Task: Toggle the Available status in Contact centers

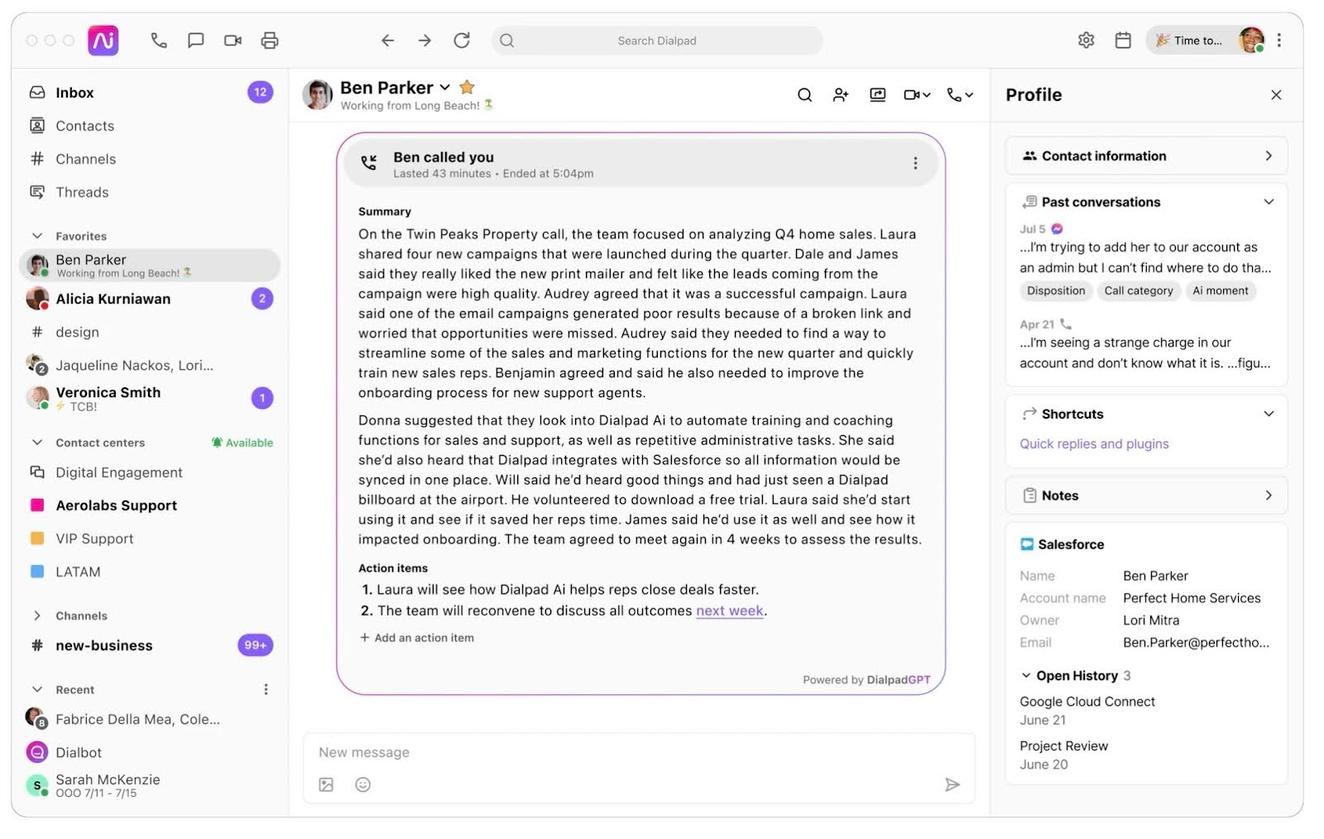Action: click(x=242, y=443)
